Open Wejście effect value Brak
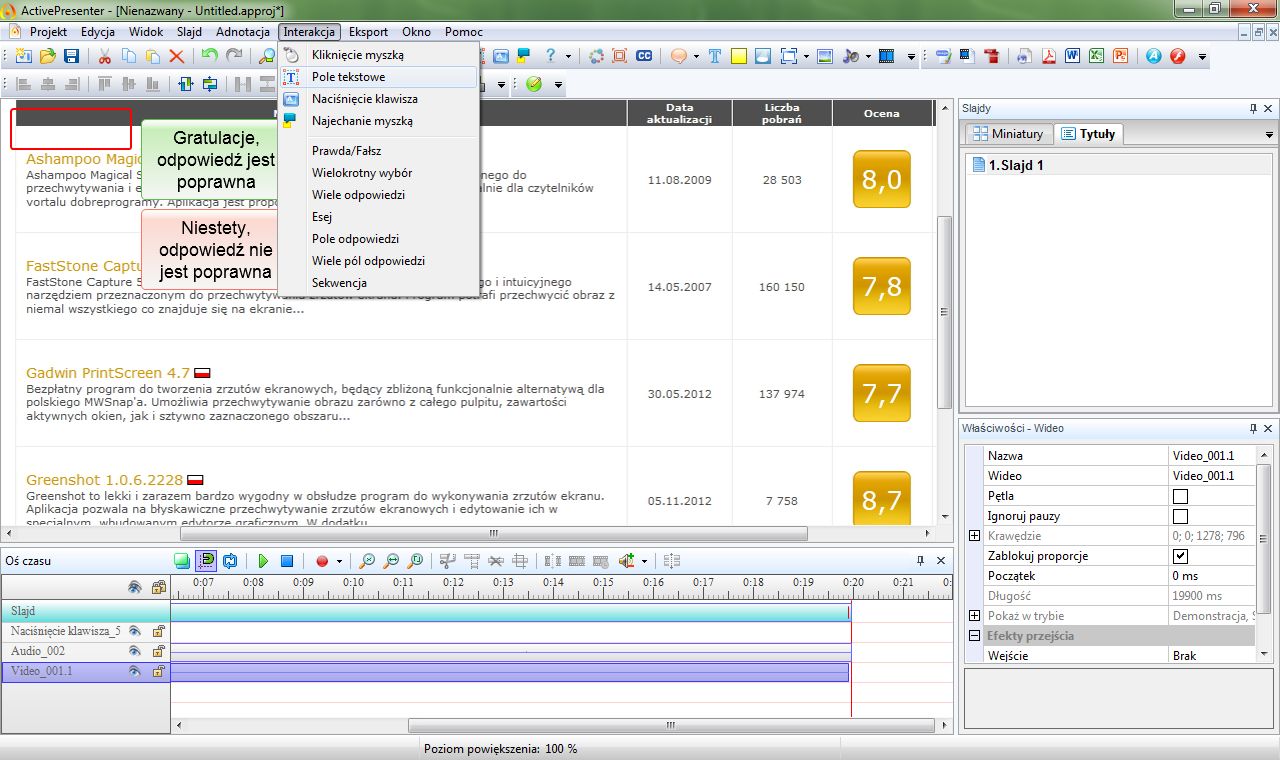Image resolution: width=1280 pixels, height=760 pixels. tap(1212, 656)
